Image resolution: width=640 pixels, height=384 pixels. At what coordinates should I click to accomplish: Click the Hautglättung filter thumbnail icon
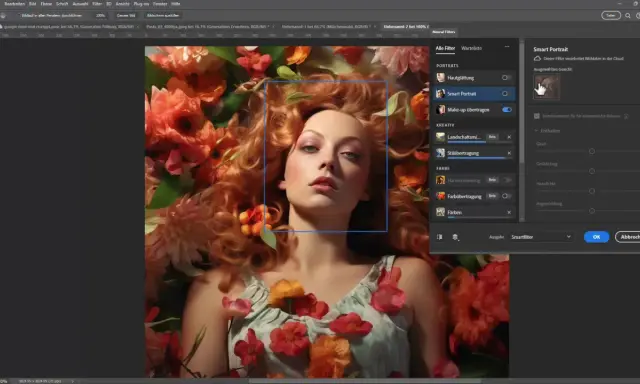440,78
